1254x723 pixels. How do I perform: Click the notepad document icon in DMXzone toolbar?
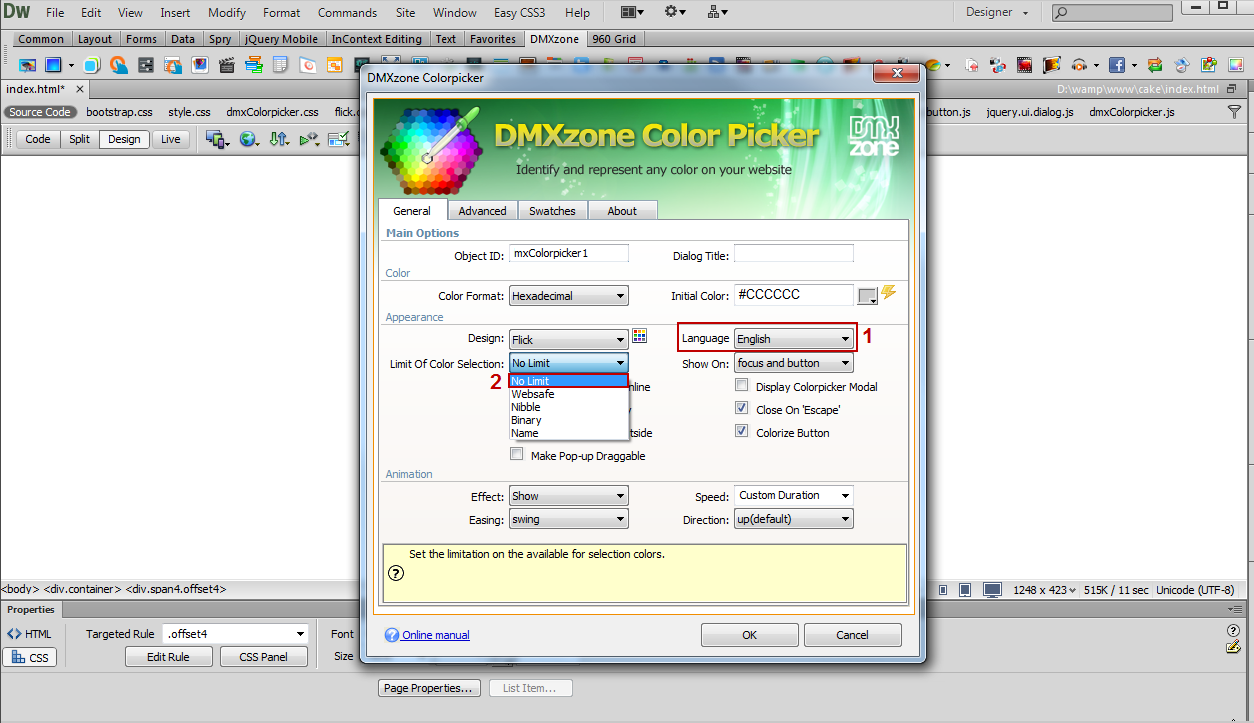point(280,65)
